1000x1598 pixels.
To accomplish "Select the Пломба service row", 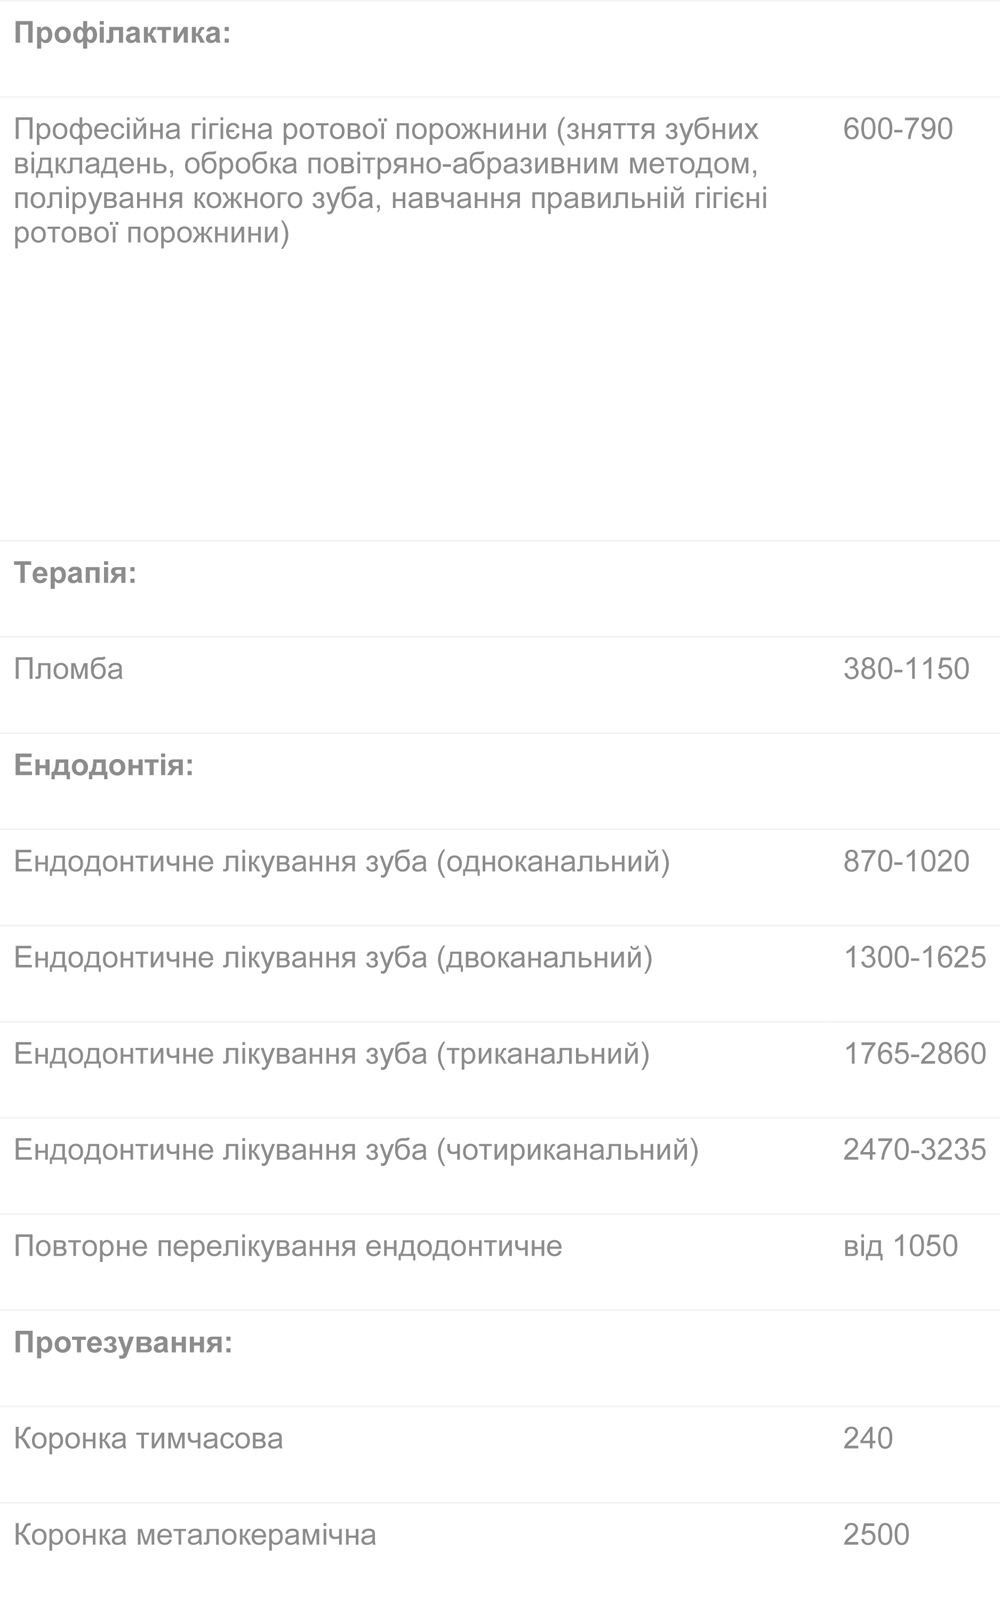I will [68, 669].
